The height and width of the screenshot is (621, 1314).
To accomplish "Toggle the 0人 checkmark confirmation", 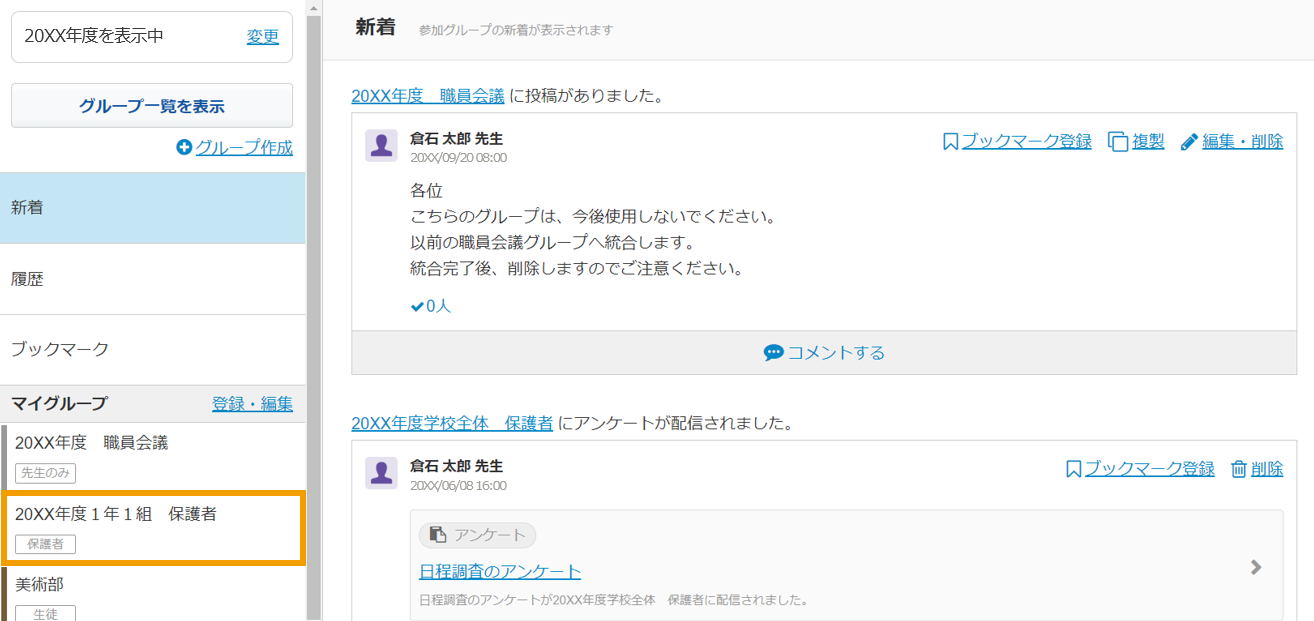I will 430,306.
